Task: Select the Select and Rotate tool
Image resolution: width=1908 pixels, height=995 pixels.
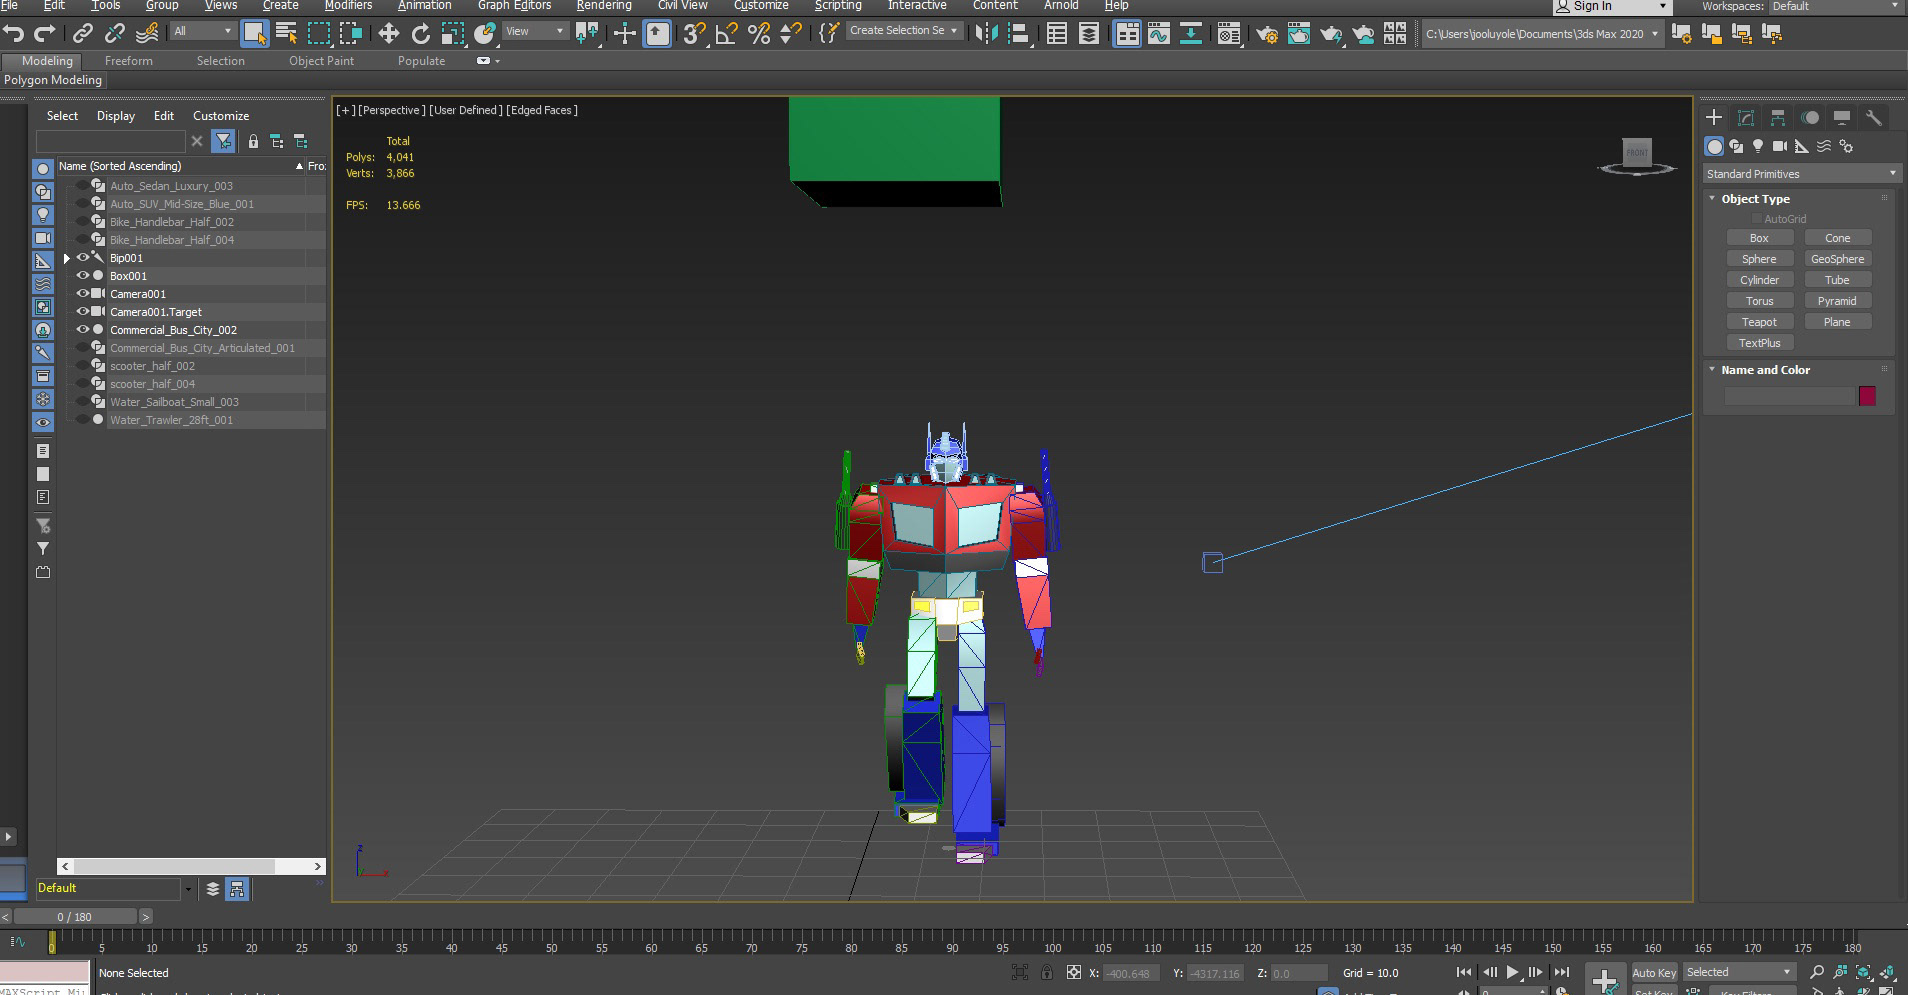Action: (421, 34)
